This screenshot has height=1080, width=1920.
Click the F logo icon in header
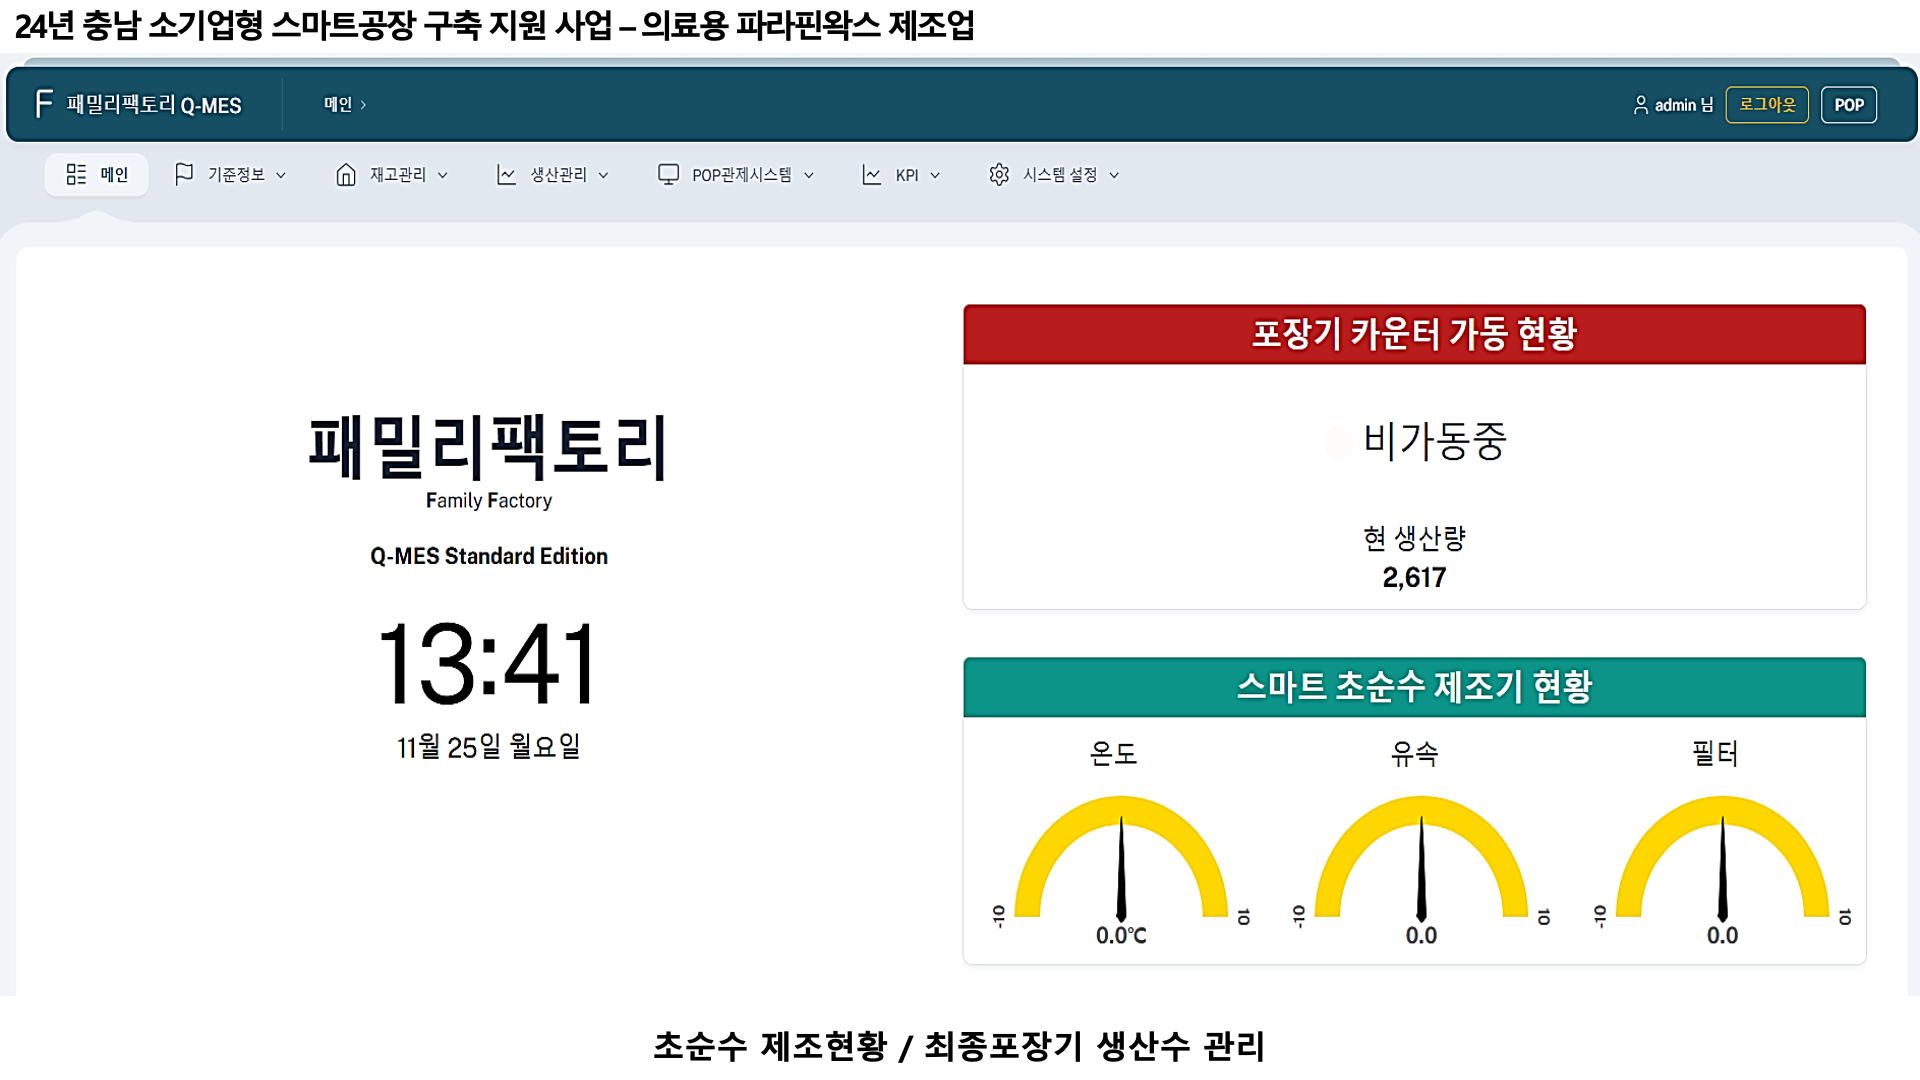click(x=43, y=104)
